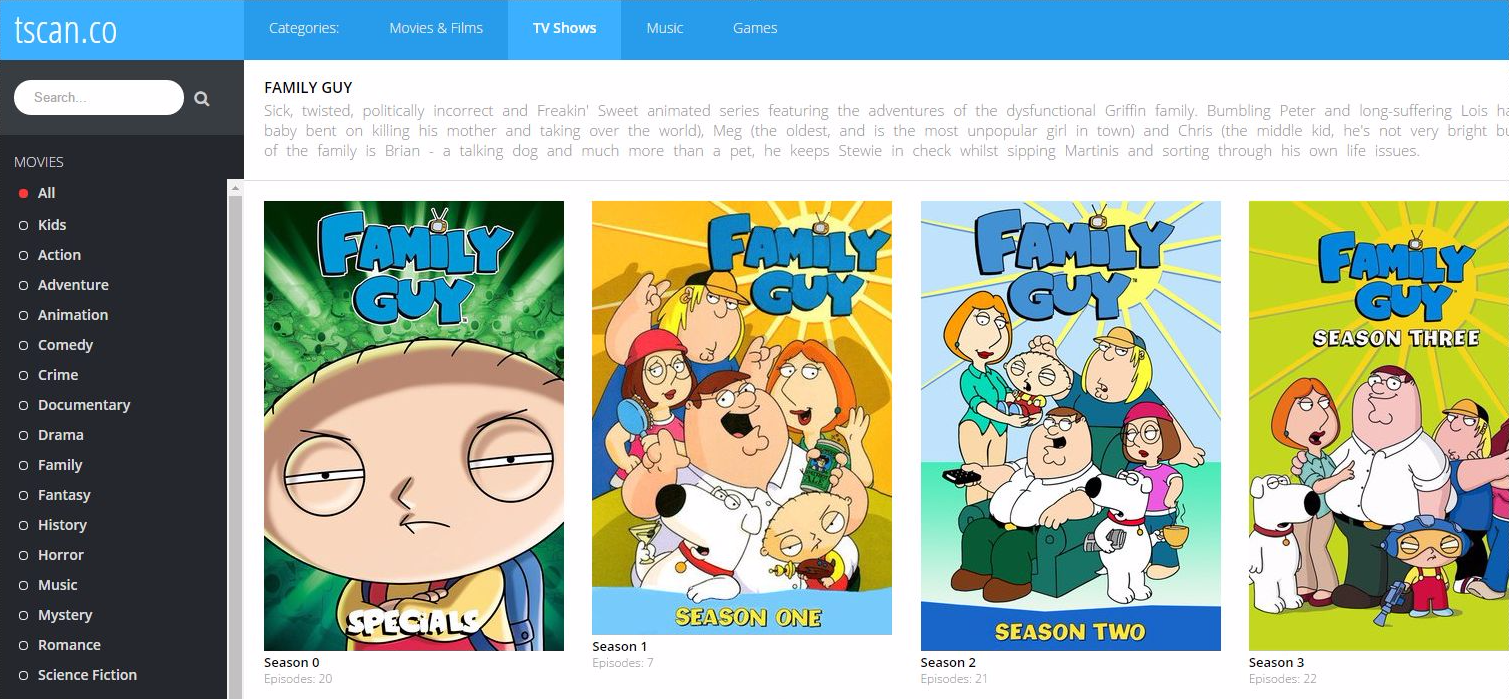Choose the Comedy genre filter
Viewport: 1509px width, 699px height.
(65, 345)
